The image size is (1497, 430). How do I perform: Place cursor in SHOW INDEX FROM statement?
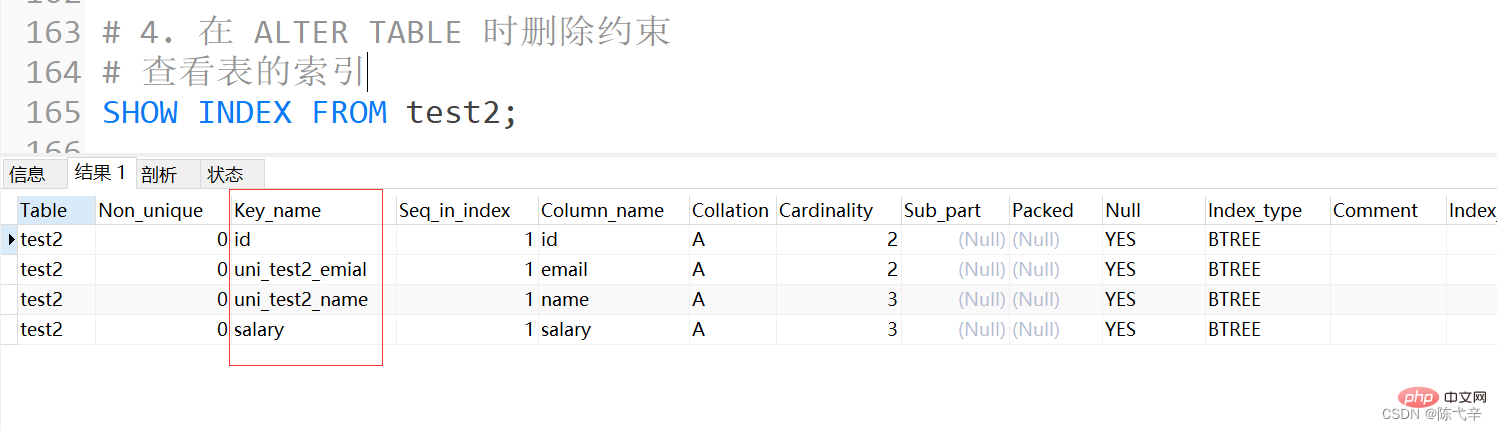pyautogui.click(x=310, y=113)
